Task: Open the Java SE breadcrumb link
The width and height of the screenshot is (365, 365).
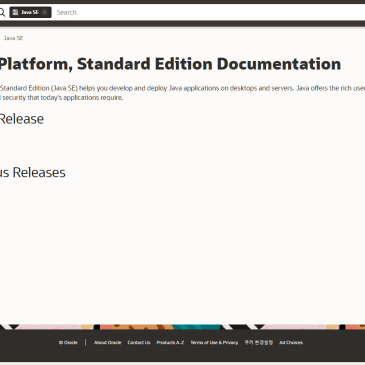Action: [13, 38]
